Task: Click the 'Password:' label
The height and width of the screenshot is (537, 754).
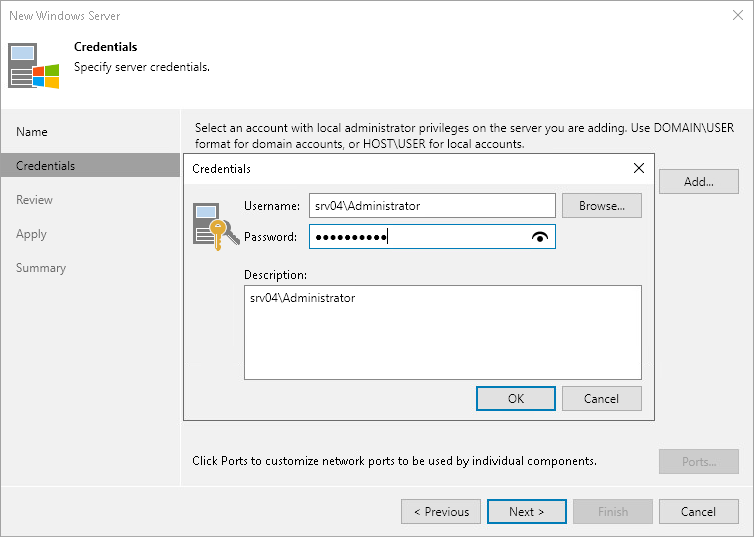Action: [x=270, y=237]
